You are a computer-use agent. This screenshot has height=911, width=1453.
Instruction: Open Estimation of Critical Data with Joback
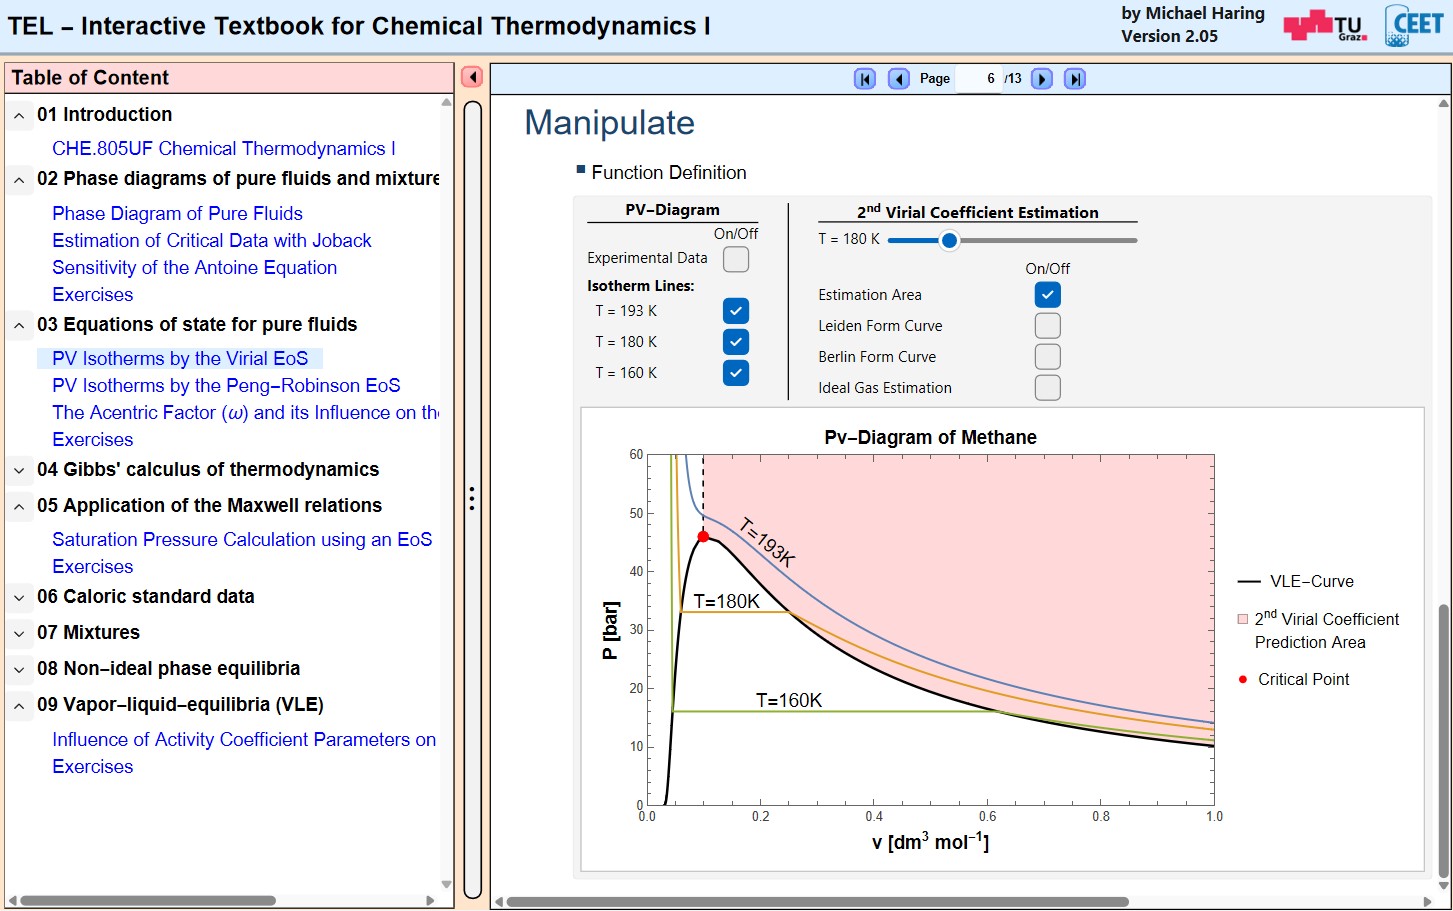click(x=212, y=241)
